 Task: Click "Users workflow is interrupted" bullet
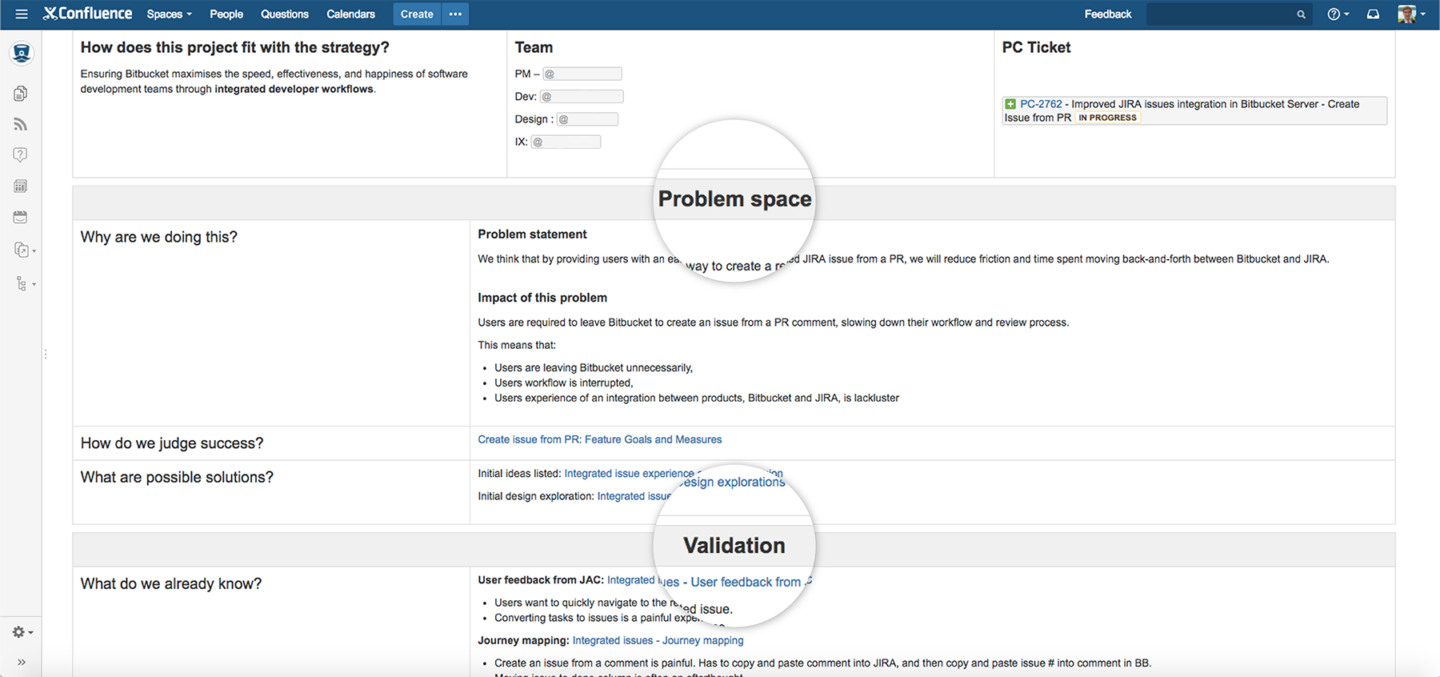point(564,383)
